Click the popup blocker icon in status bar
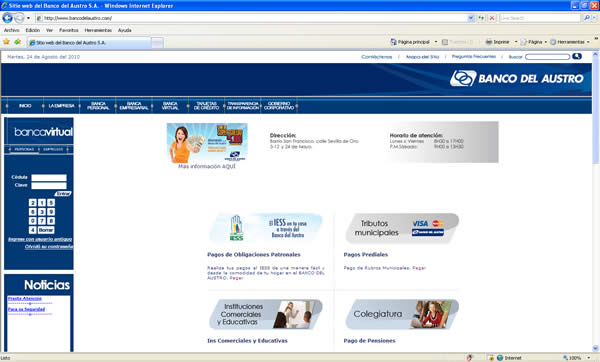The image size is (600, 362). click(470, 358)
